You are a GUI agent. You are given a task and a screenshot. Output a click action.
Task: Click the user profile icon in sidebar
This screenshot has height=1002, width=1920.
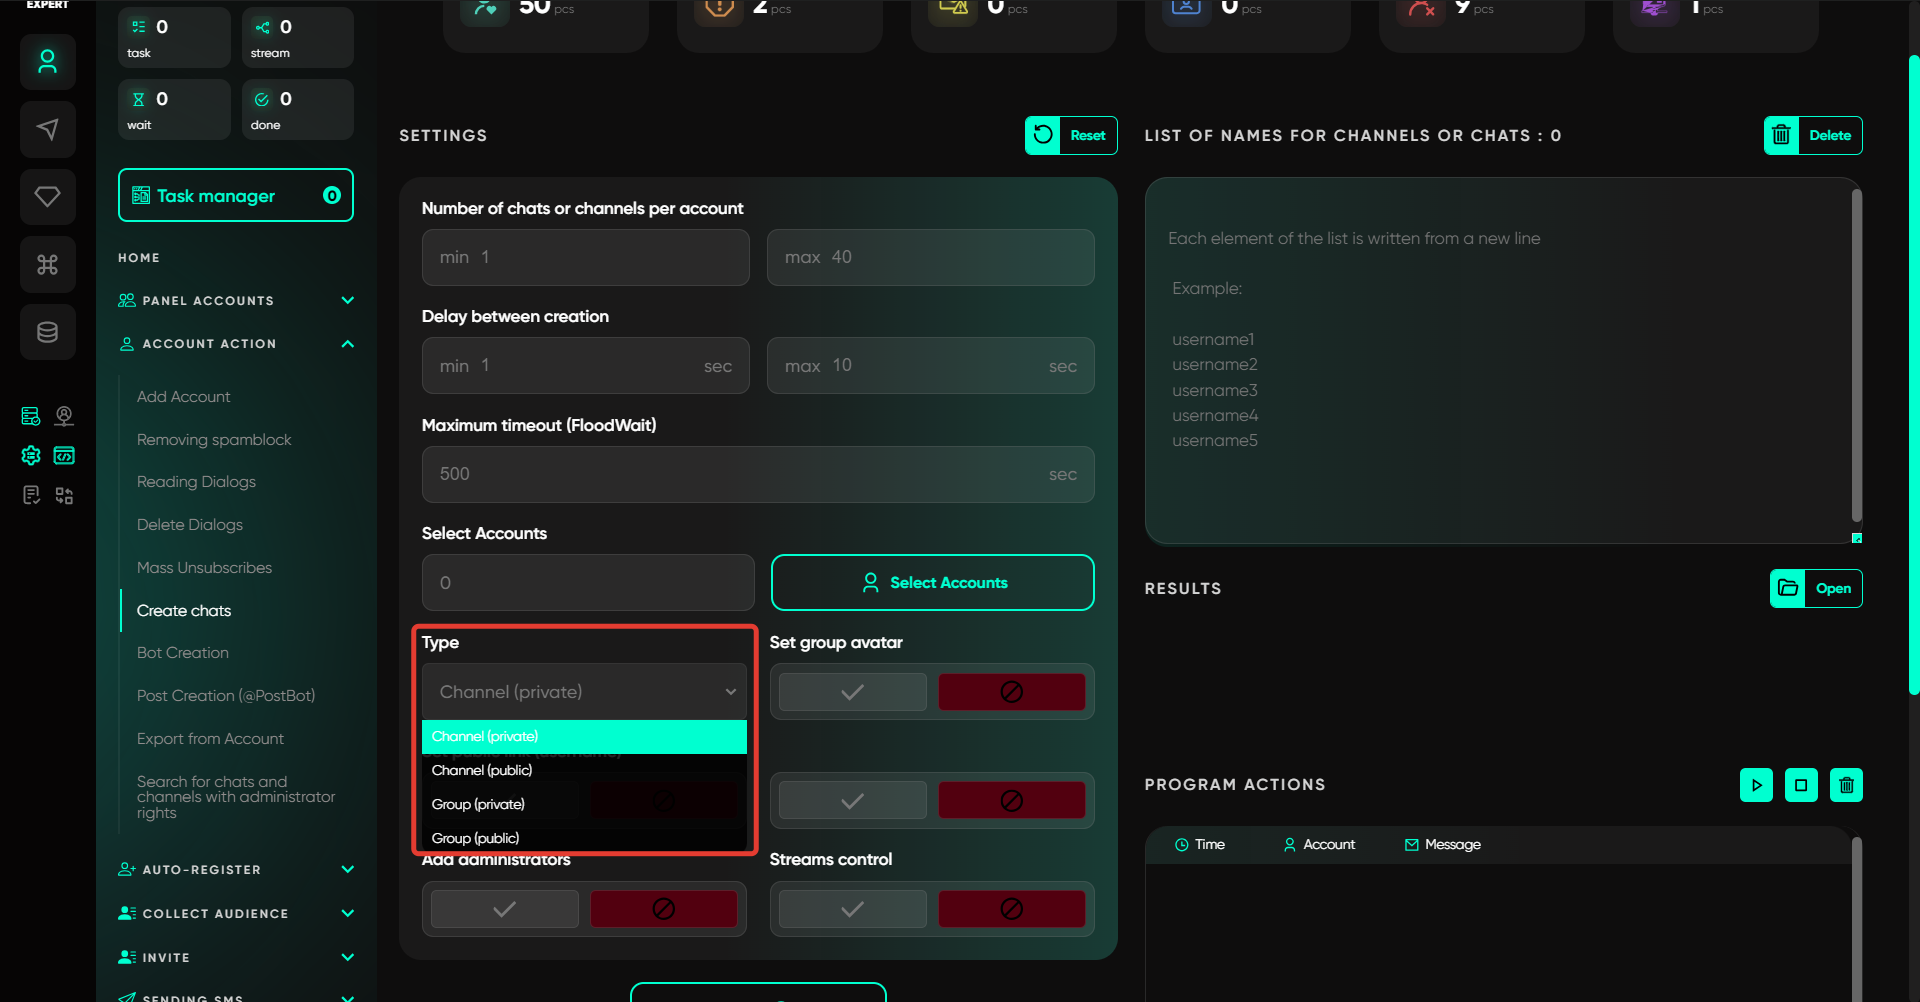coord(47,62)
